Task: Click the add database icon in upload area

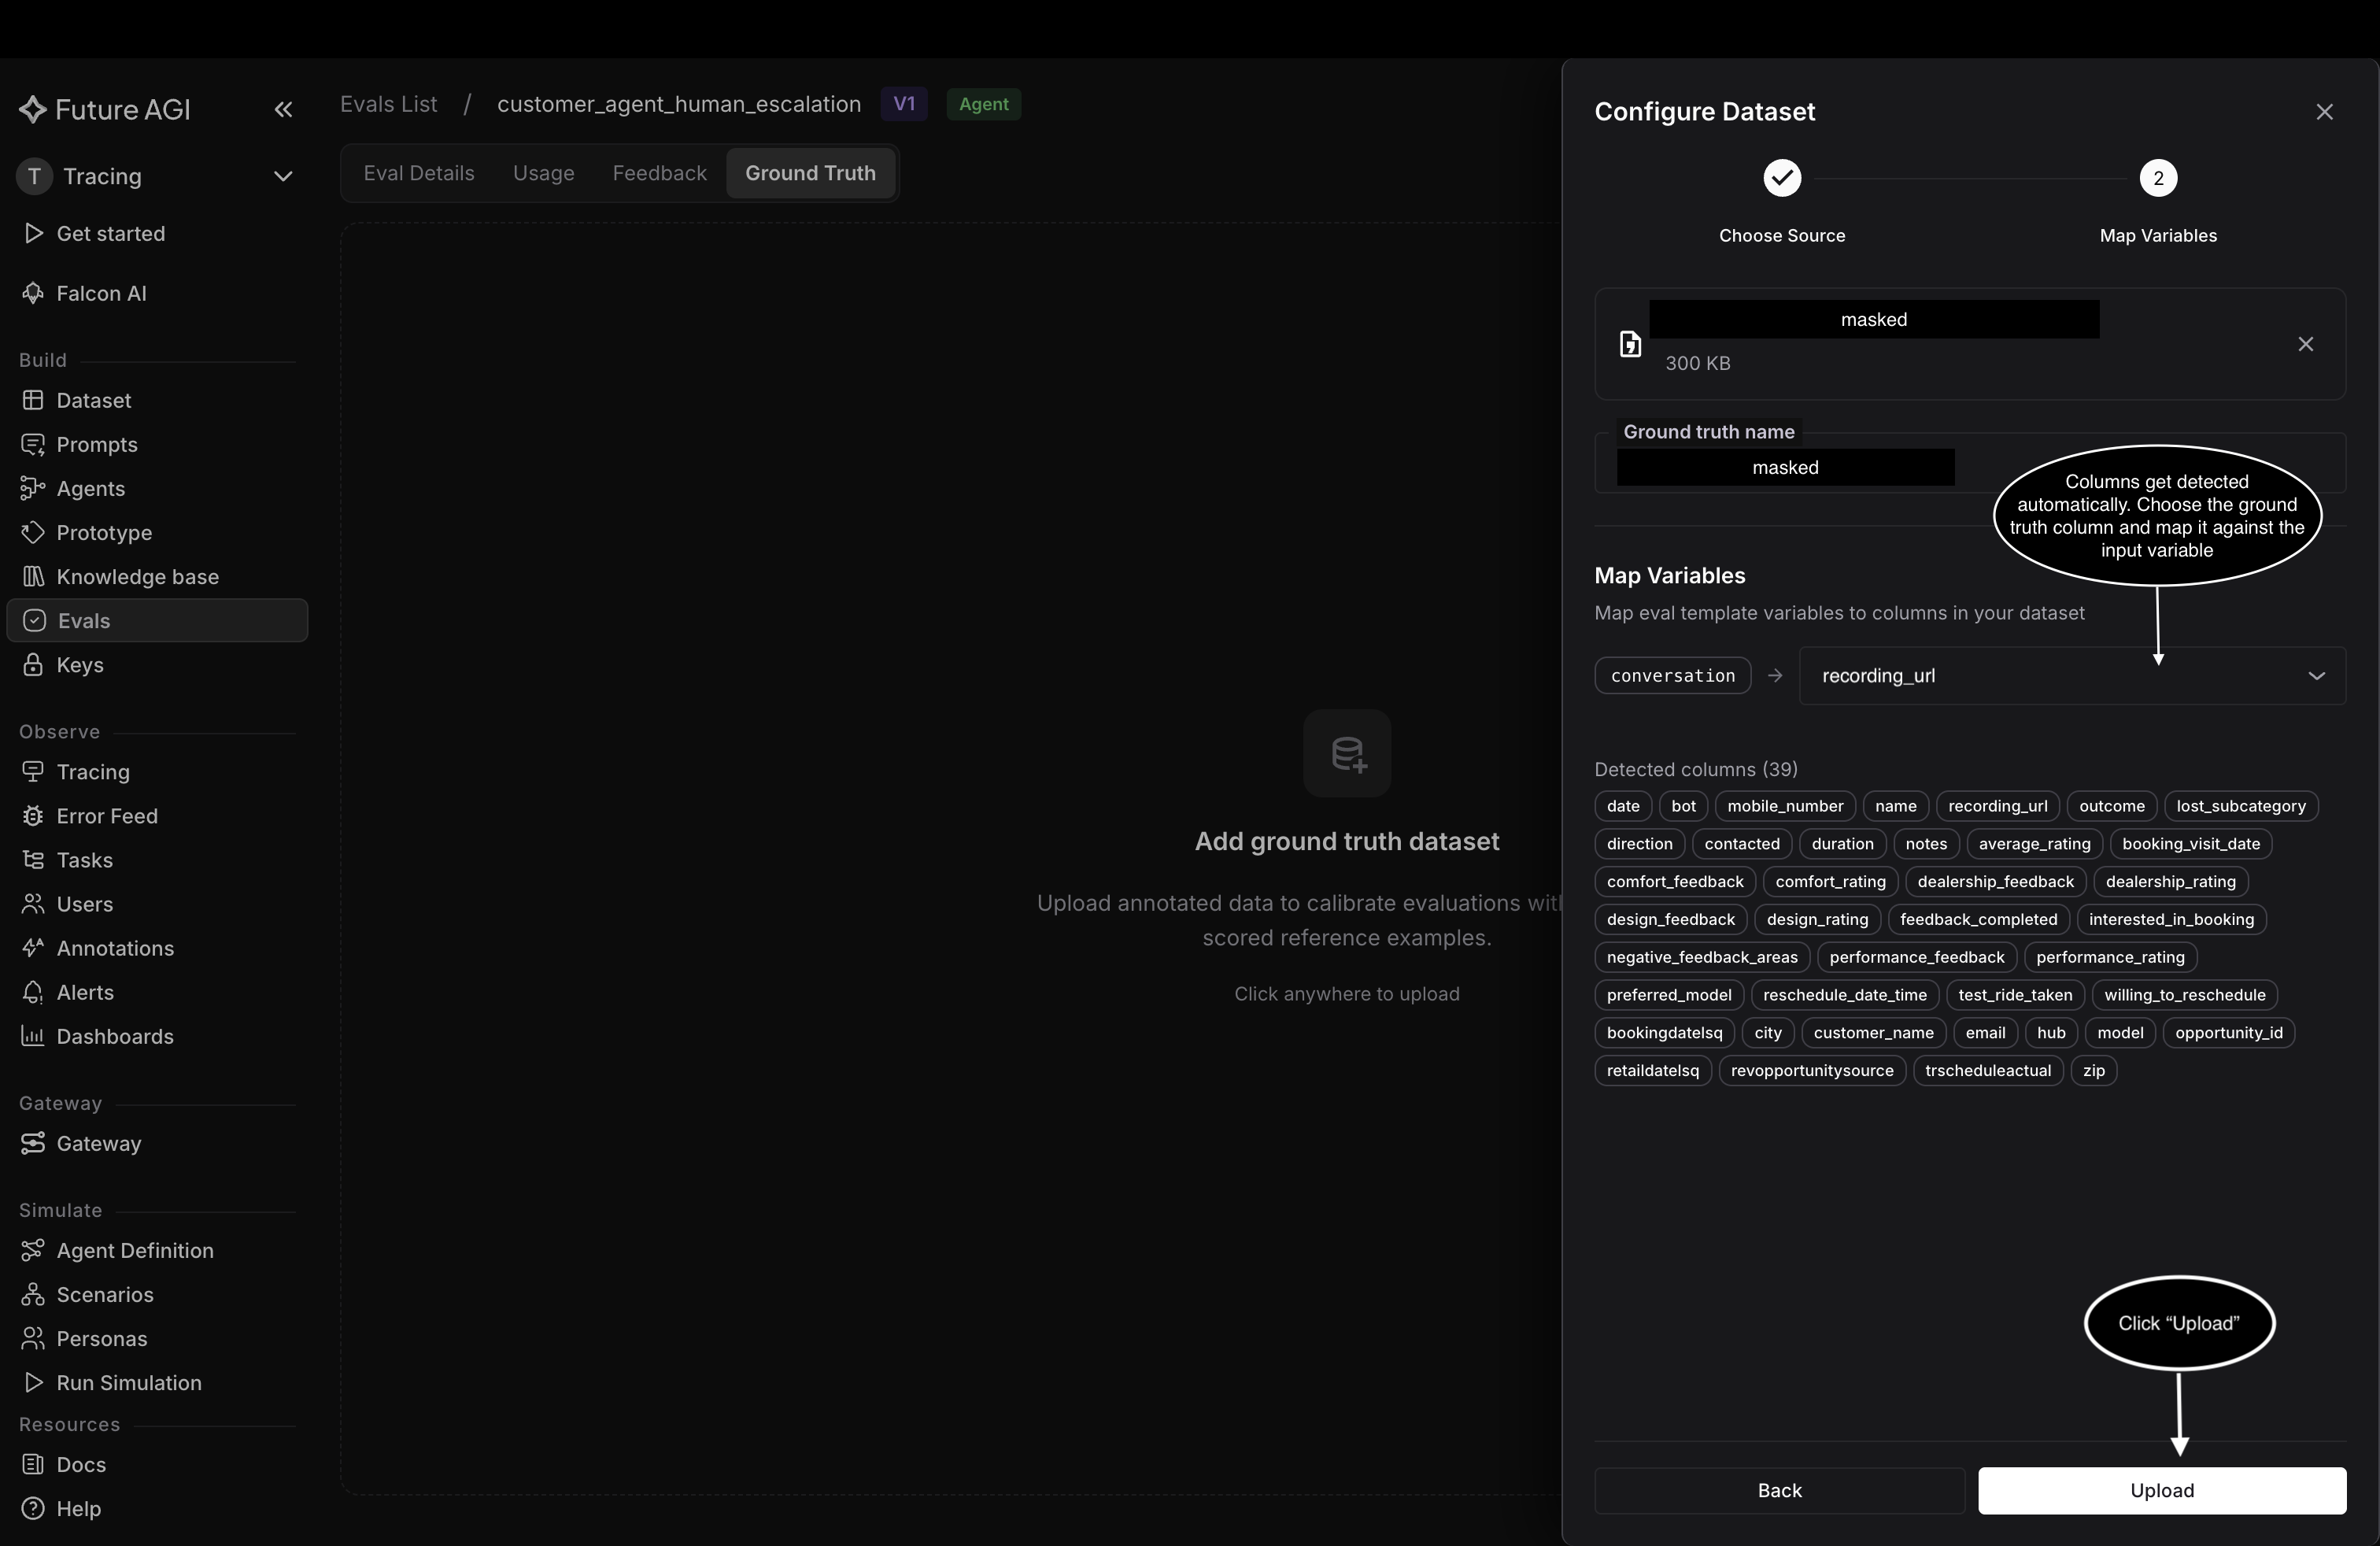Action: (x=1347, y=753)
